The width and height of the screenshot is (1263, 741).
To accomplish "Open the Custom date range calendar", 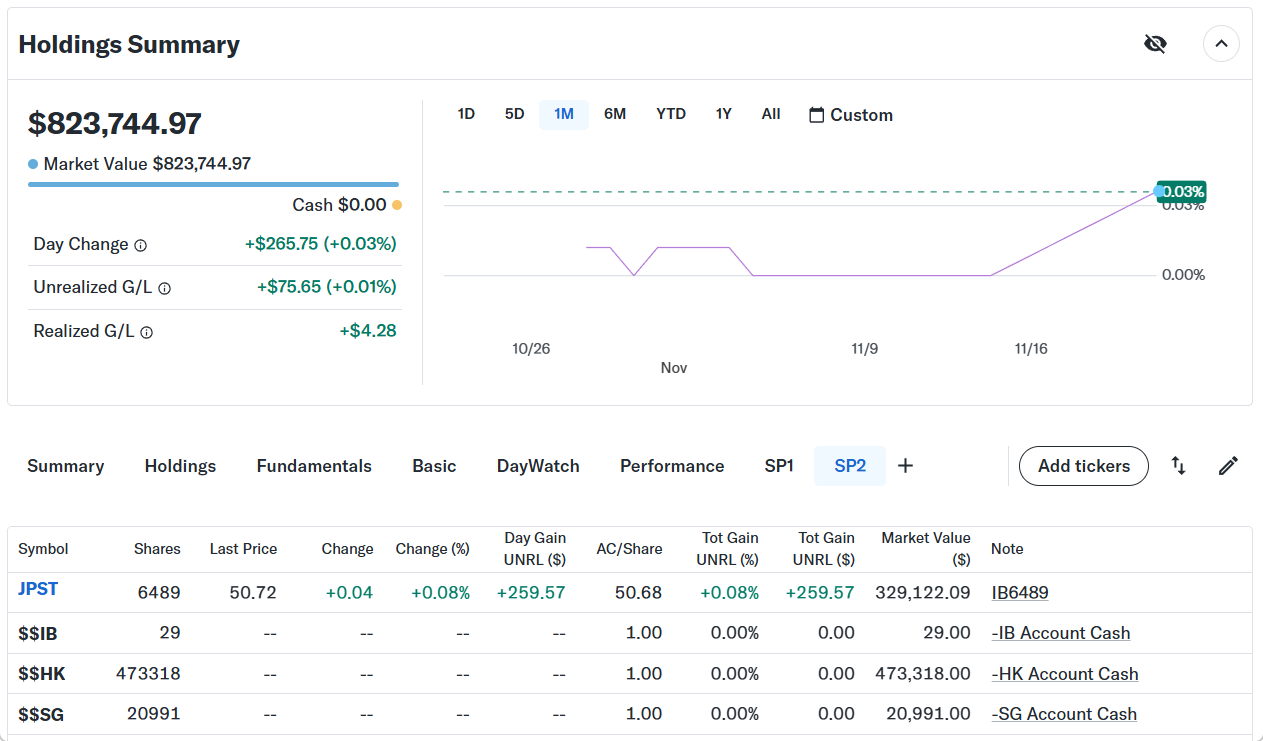I will tap(850, 115).
